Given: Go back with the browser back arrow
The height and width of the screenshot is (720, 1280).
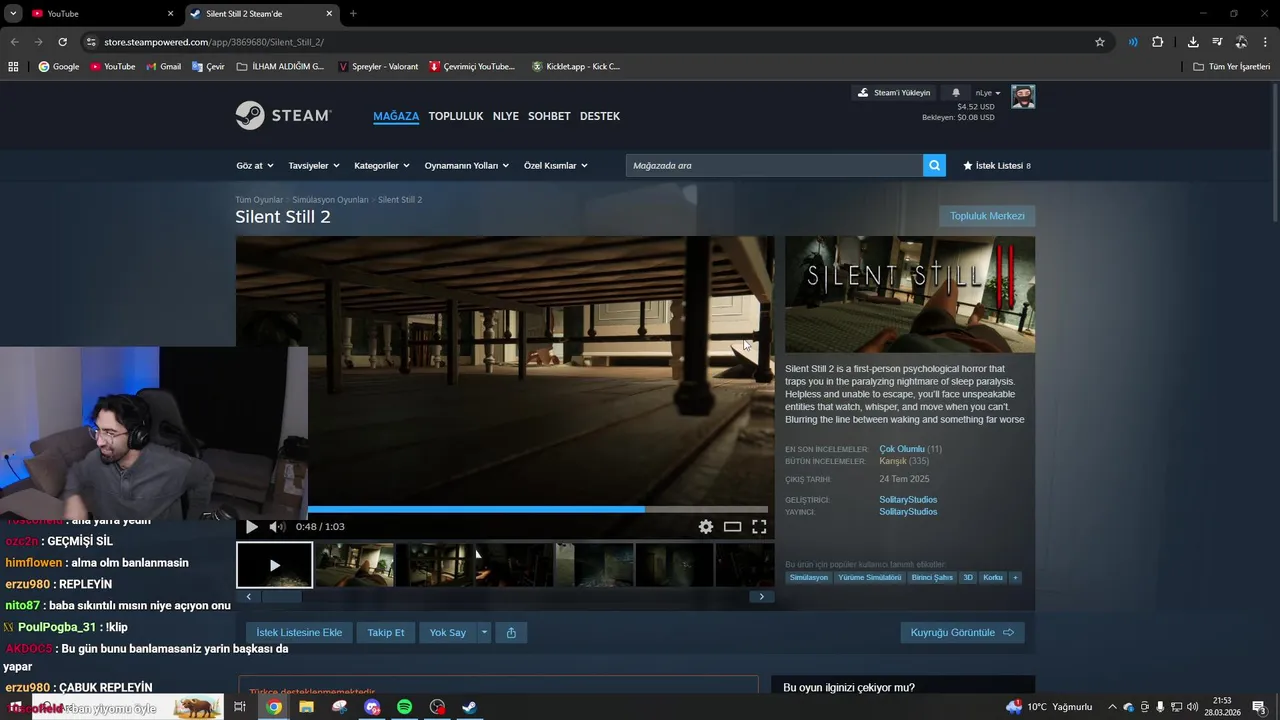Looking at the screenshot, I should (14, 42).
